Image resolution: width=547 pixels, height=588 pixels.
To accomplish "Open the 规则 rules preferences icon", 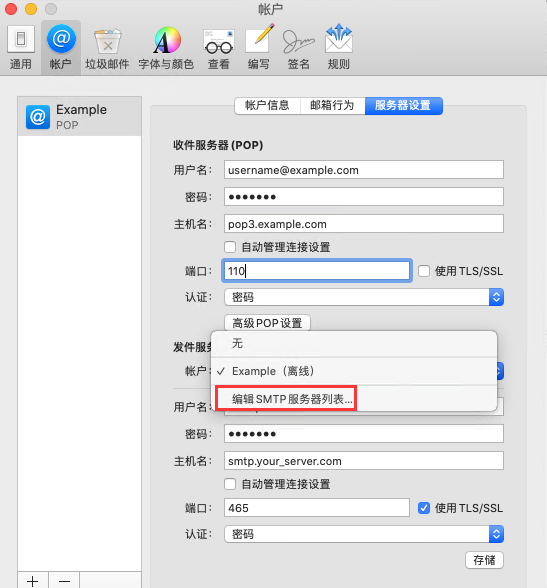I will (x=339, y=48).
